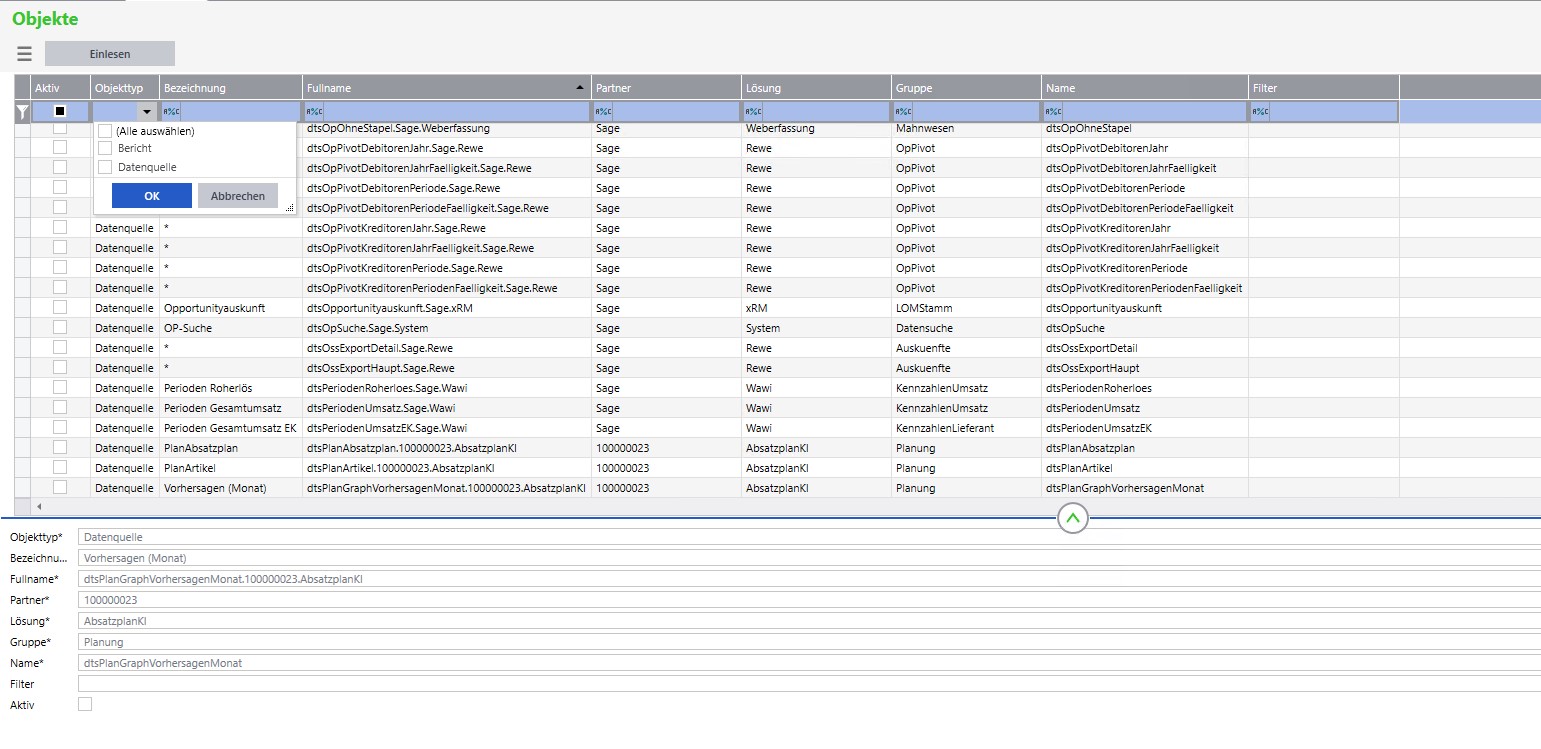
Task: Open Partner filter operator icon
Action: tap(603, 112)
